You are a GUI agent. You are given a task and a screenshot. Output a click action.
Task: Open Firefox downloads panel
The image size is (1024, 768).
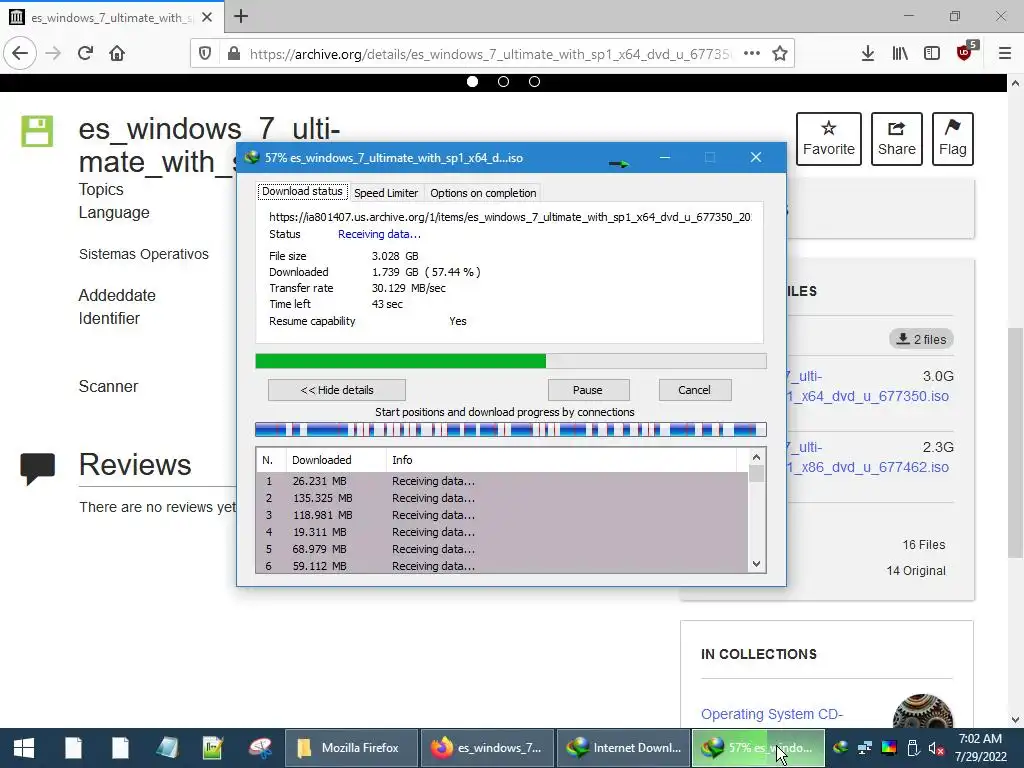pyautogui.click(x=868, y=54)
